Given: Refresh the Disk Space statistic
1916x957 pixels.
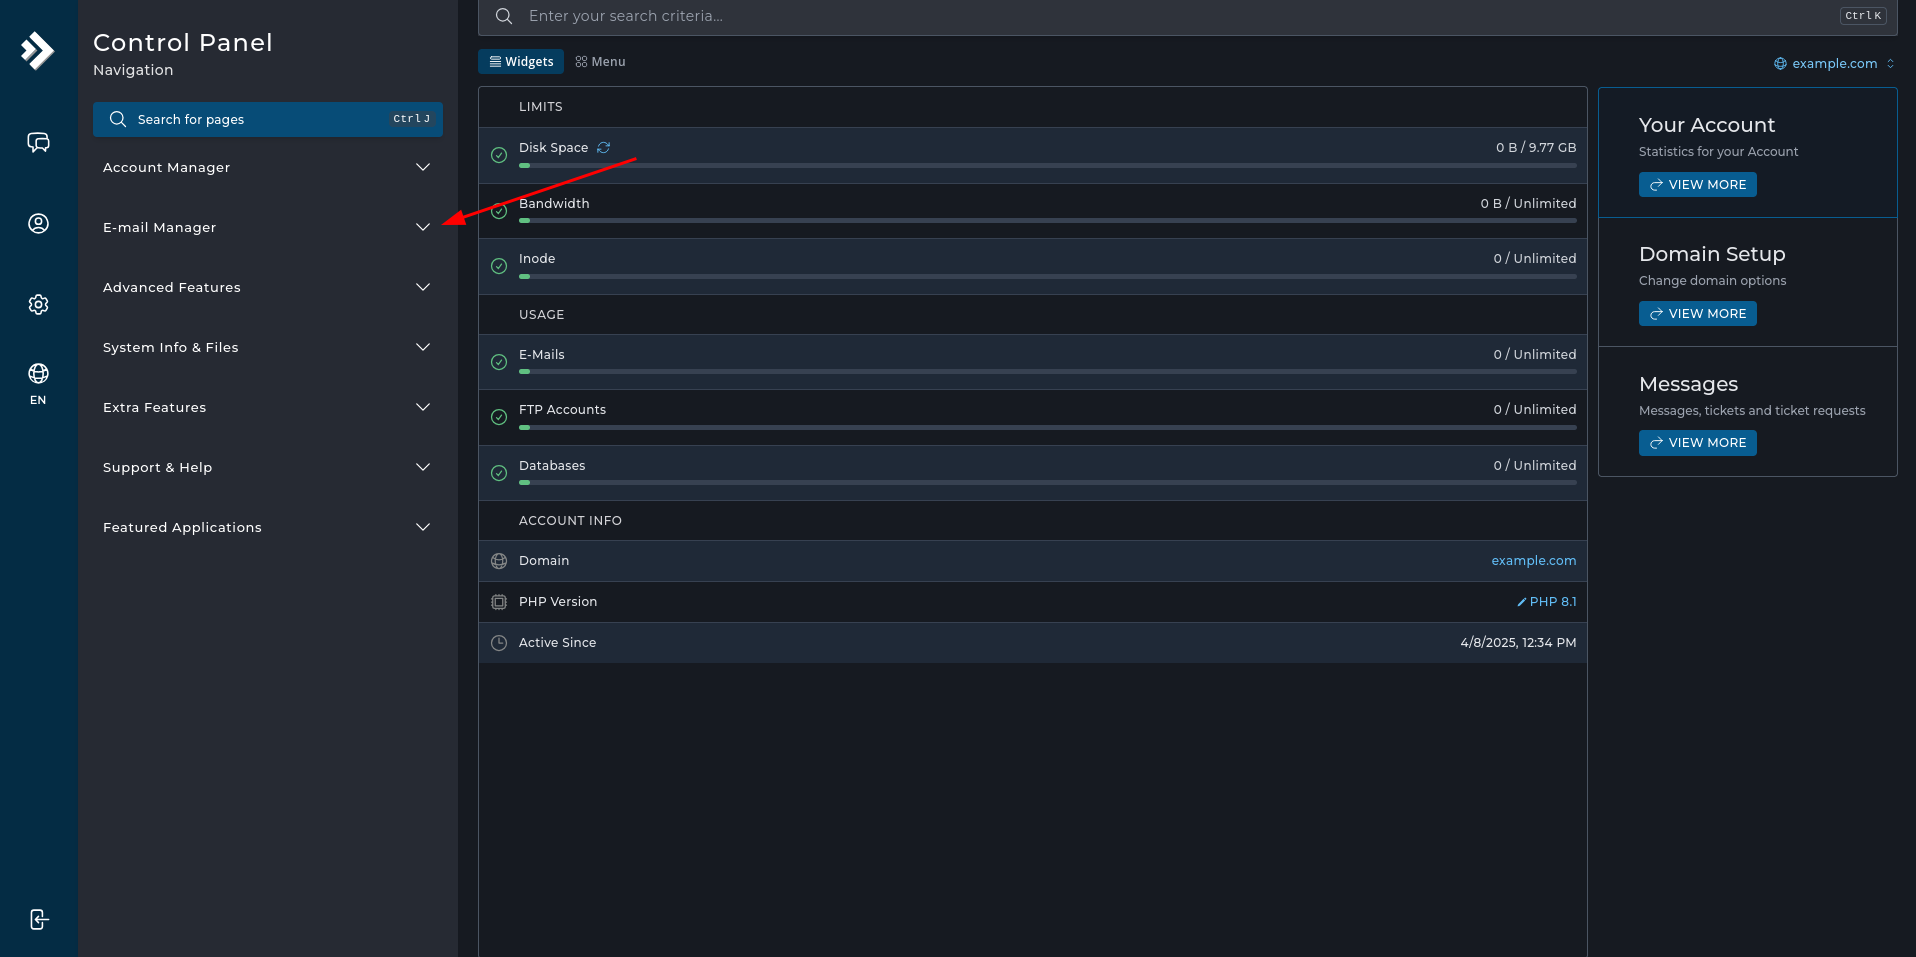Looking at the screenshot, I should [x=604, y=147].
